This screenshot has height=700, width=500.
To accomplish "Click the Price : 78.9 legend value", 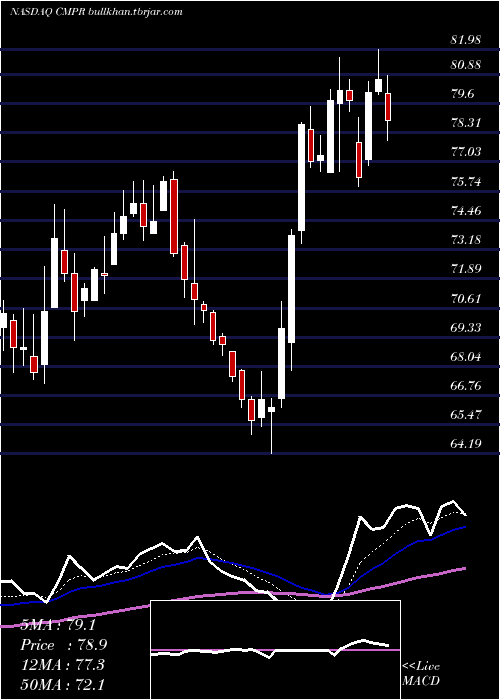I will (63, 645).
